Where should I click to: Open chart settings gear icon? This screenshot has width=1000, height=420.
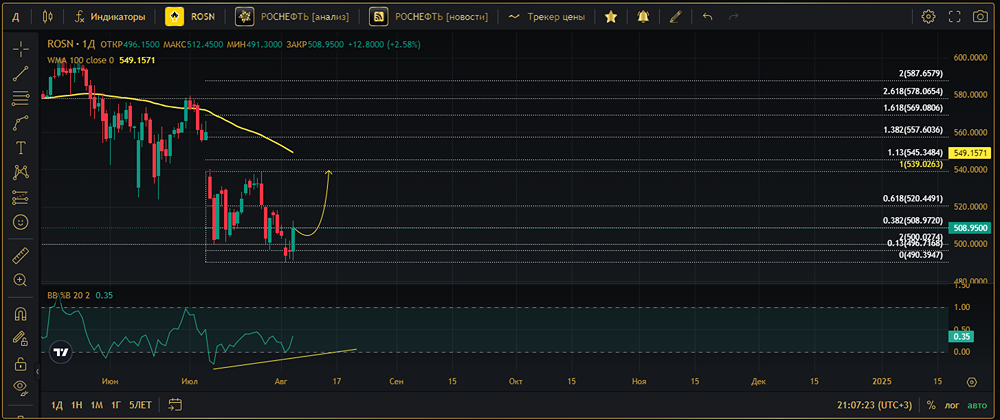pyautogui.click(x=929, y=17)
